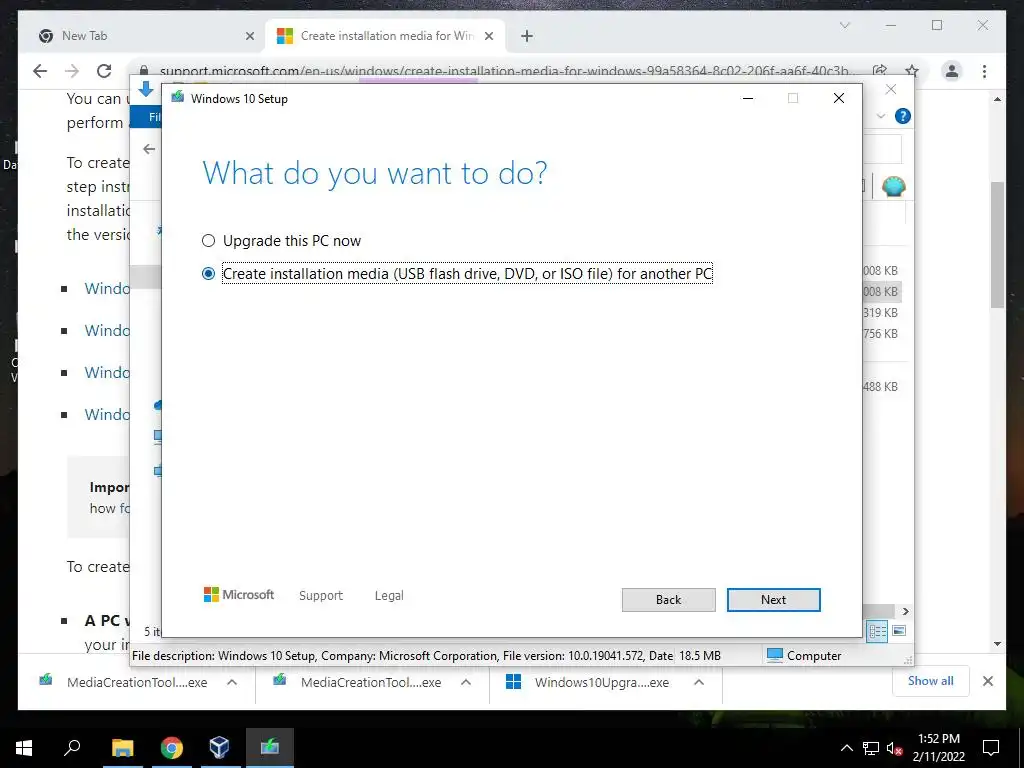Click the page scroll down arrow

coord(997,644)
